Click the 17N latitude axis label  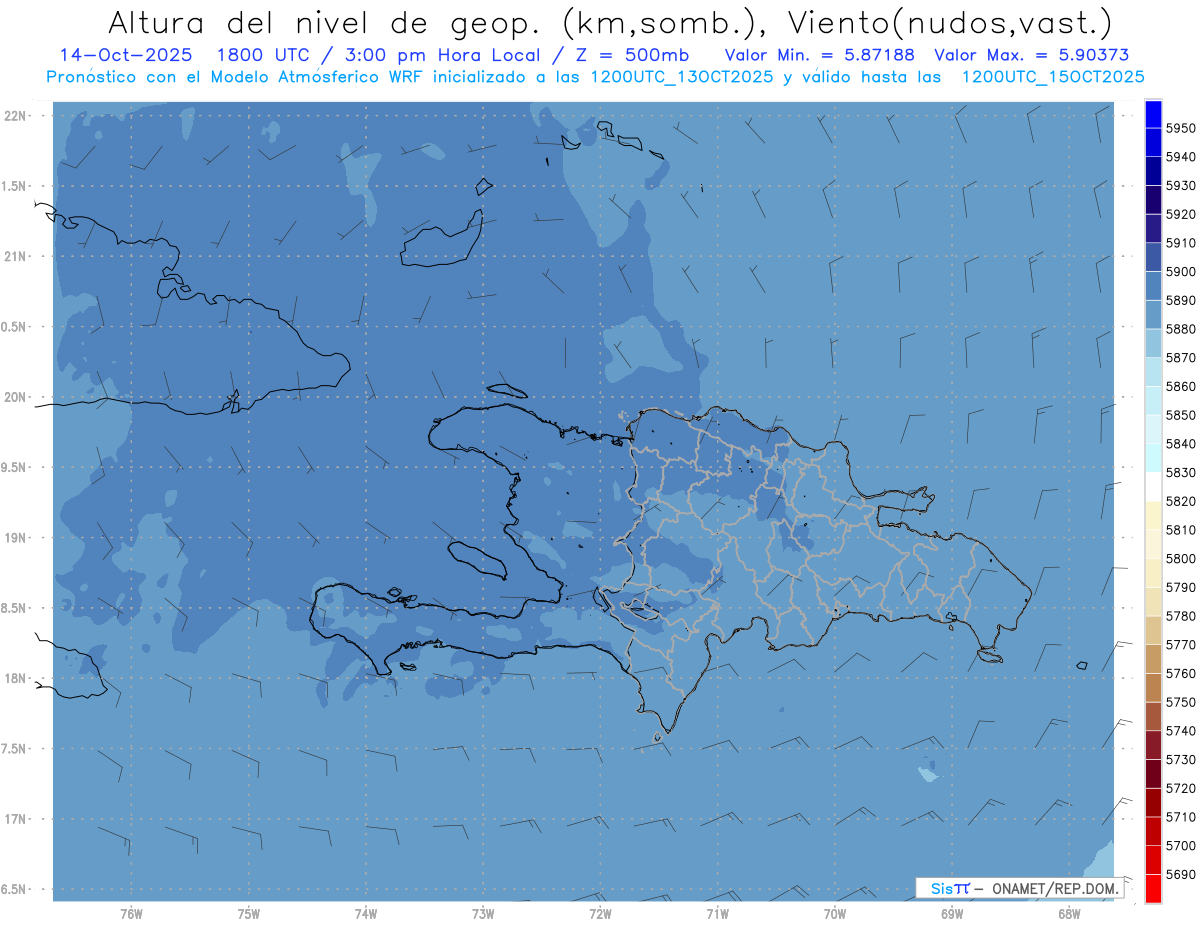tap(17, 819)
